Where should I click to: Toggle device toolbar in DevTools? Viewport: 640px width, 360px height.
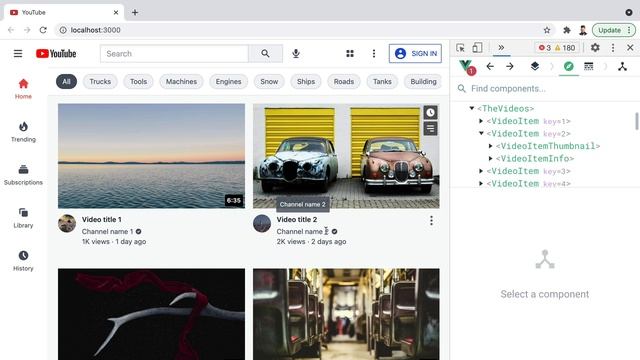coord(477,48)
